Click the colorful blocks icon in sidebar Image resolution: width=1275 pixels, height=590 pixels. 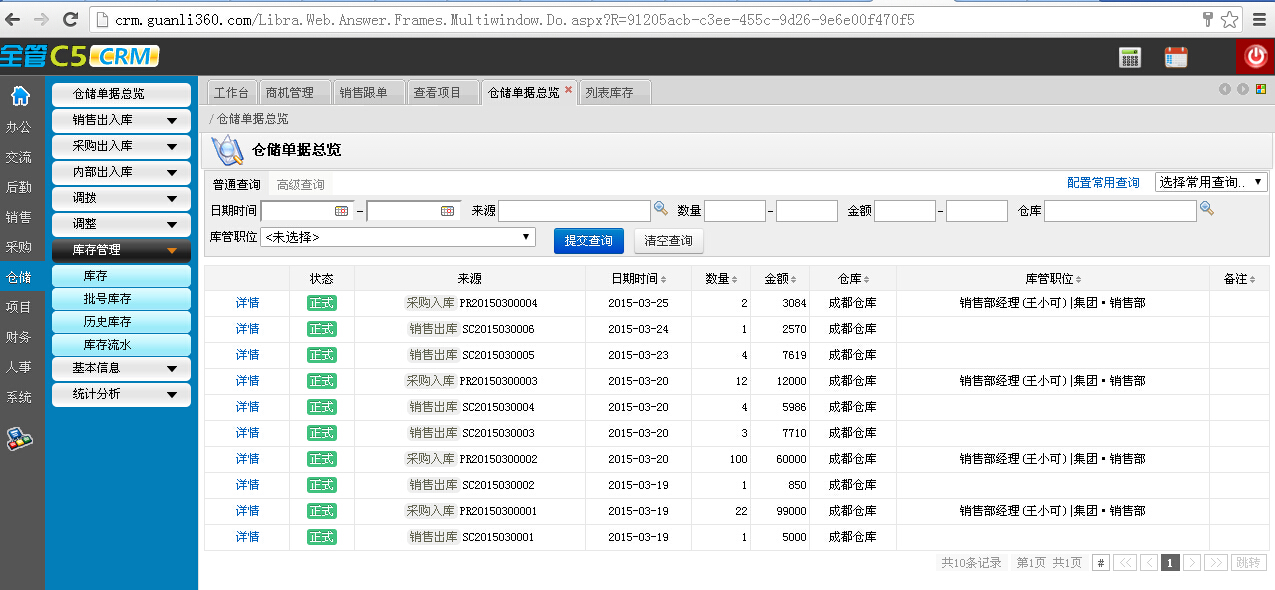point(19,438)
